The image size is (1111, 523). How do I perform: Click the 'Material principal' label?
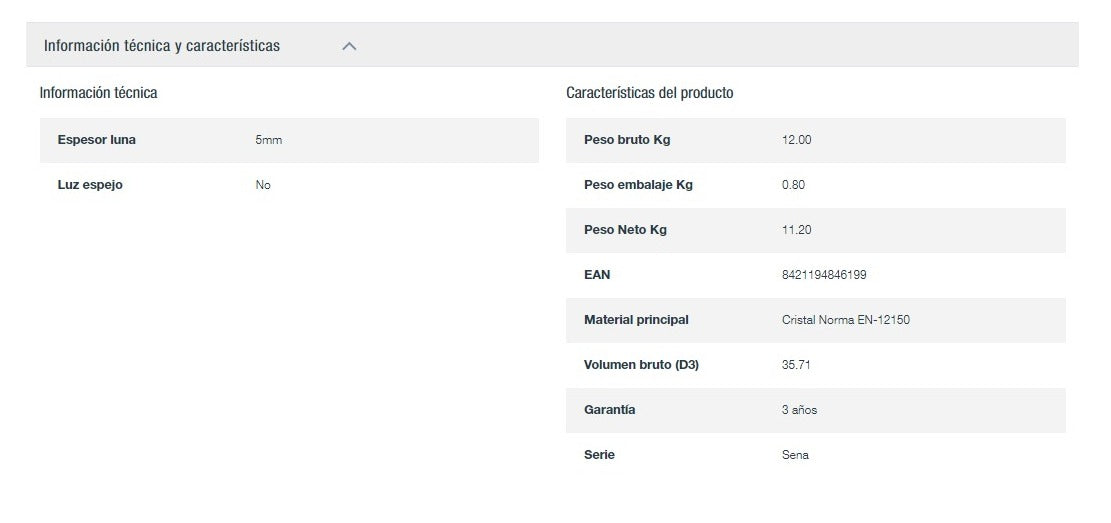pyautogui.click(x=636, y=320)
